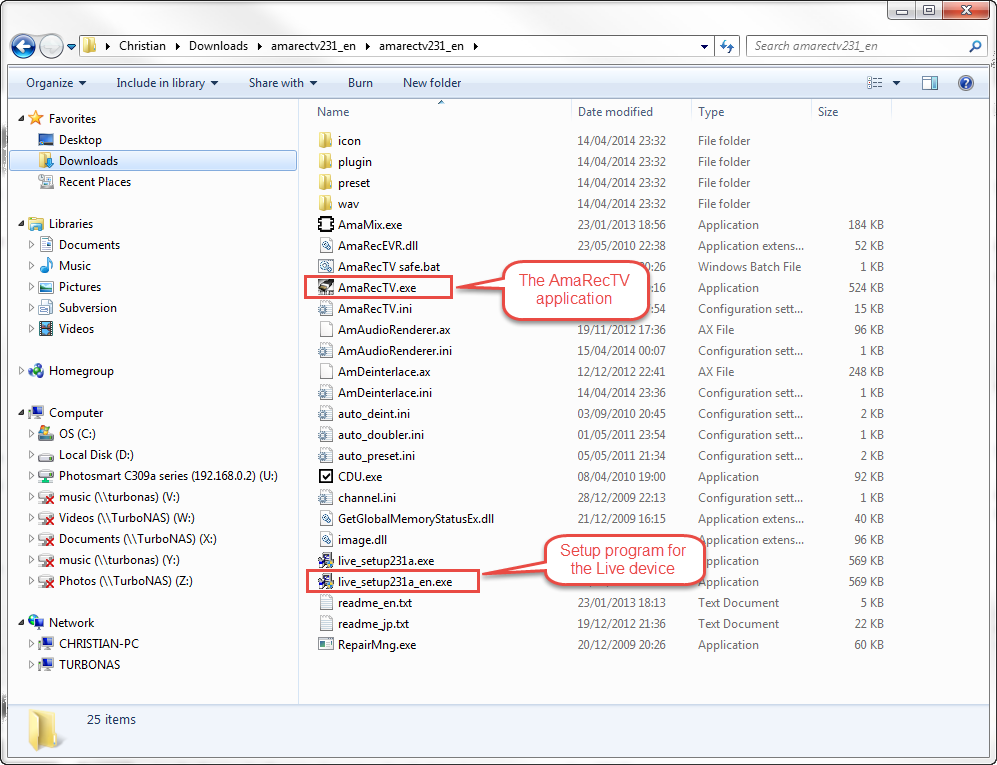Click the Back navigation arrow

tap(24, 46)
